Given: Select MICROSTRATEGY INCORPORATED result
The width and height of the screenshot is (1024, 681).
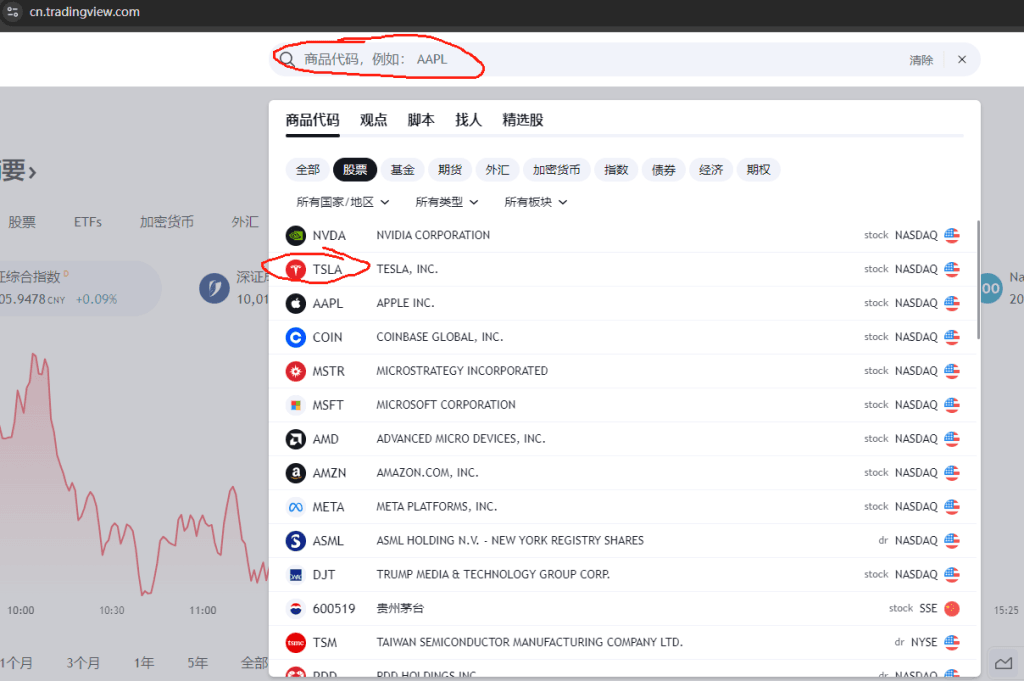Looking at the screenshot, I should [462, 371].
